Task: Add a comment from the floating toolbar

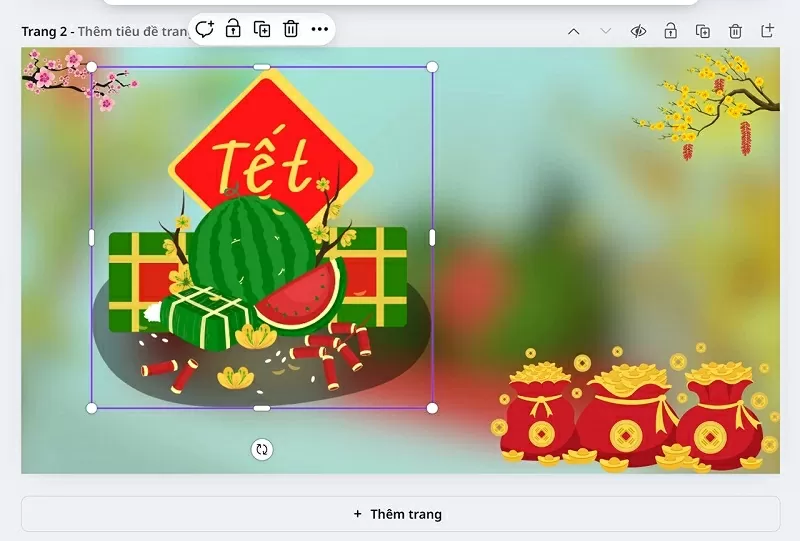Action: (x=204, y=29)
